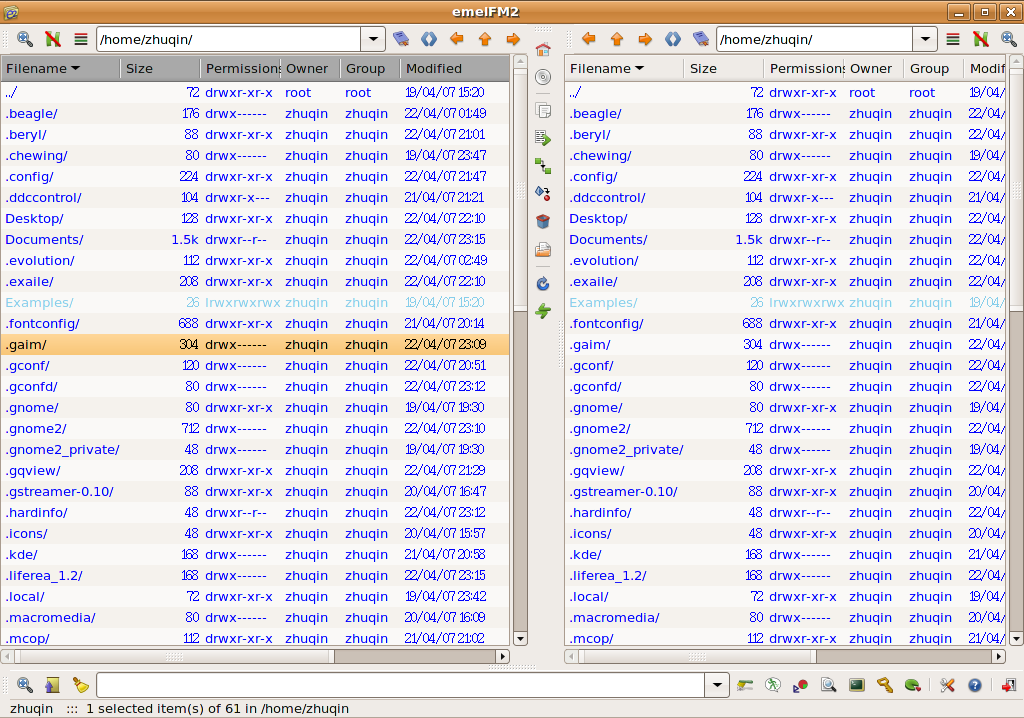Screen dimensions: 1024x718
Task: Open help with the blue question mark
Action: pos(975,685)
